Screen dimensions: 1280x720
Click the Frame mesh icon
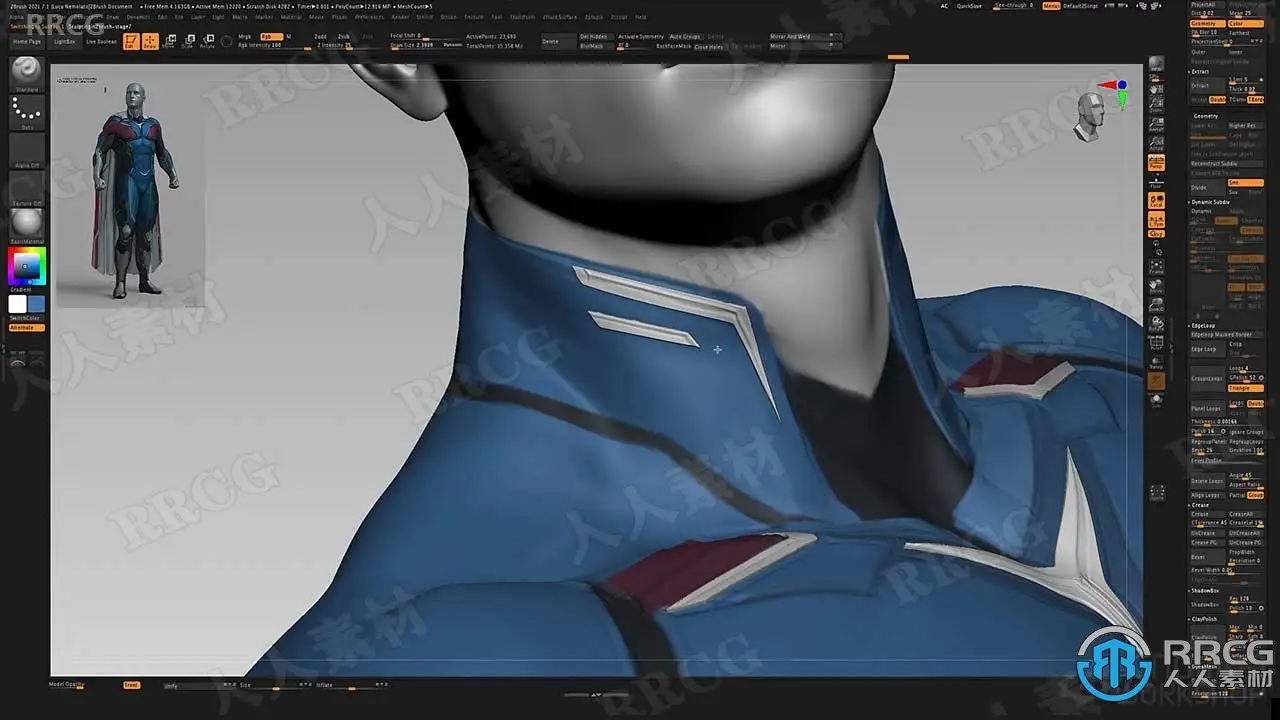(1156, 266)
